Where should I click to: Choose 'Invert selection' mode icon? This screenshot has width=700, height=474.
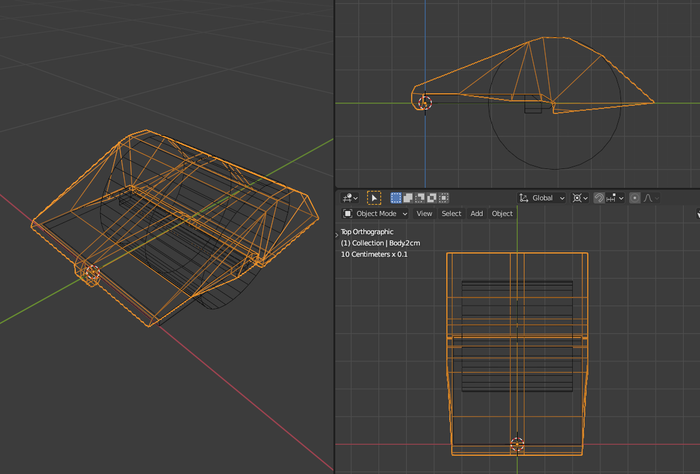point(432,198)
